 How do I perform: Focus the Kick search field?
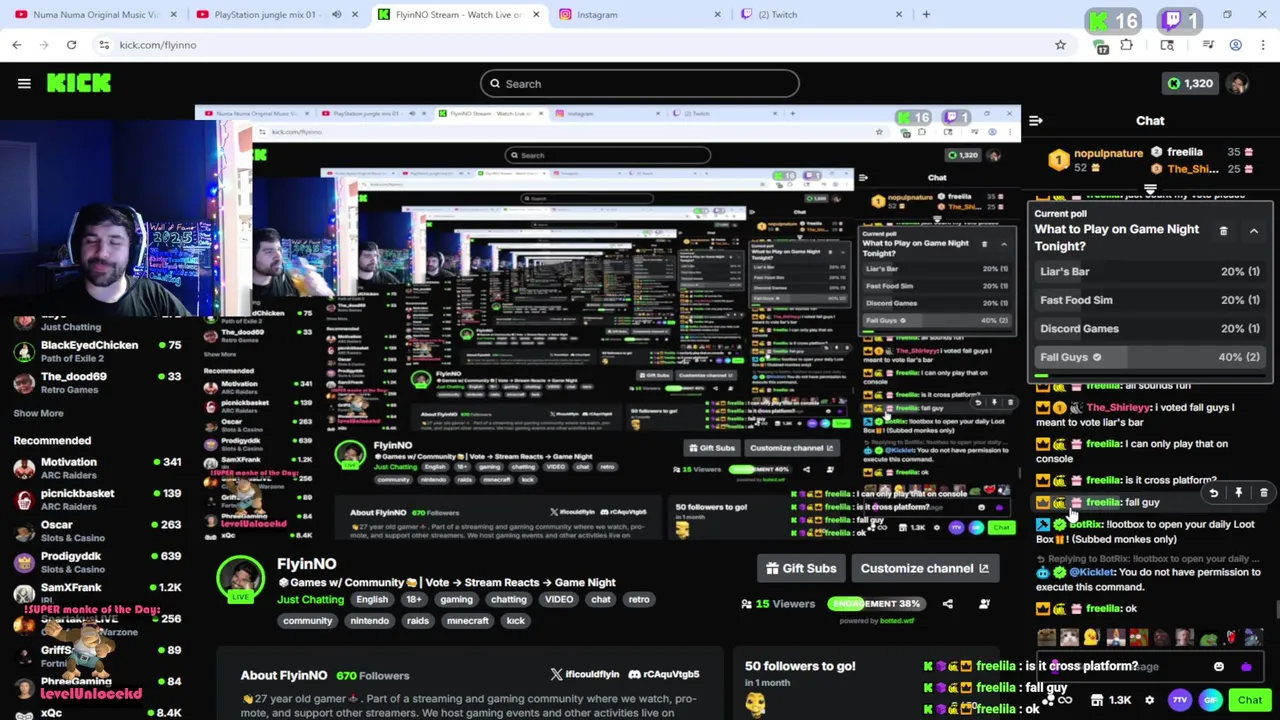[640, 84]
